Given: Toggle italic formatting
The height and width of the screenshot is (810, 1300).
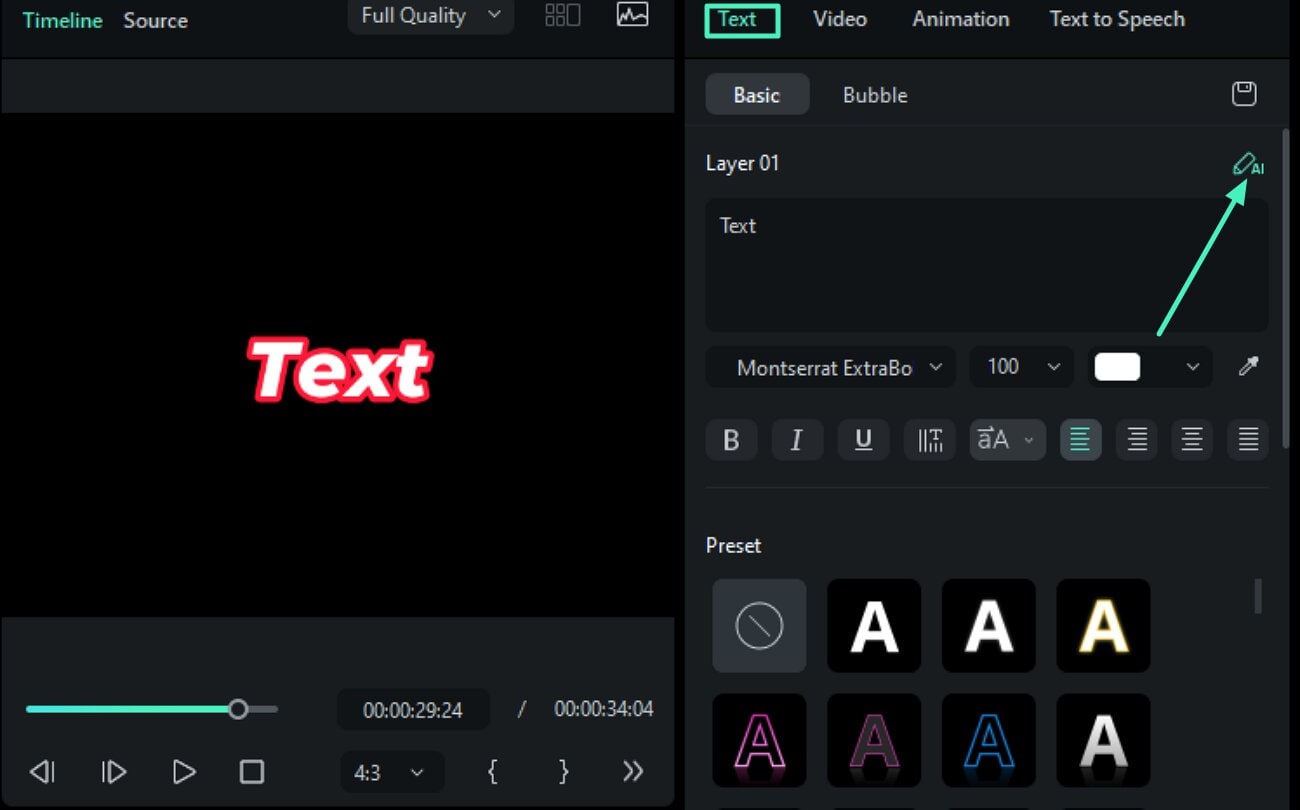Looking at the screenshot, I should tap(797, 440).
